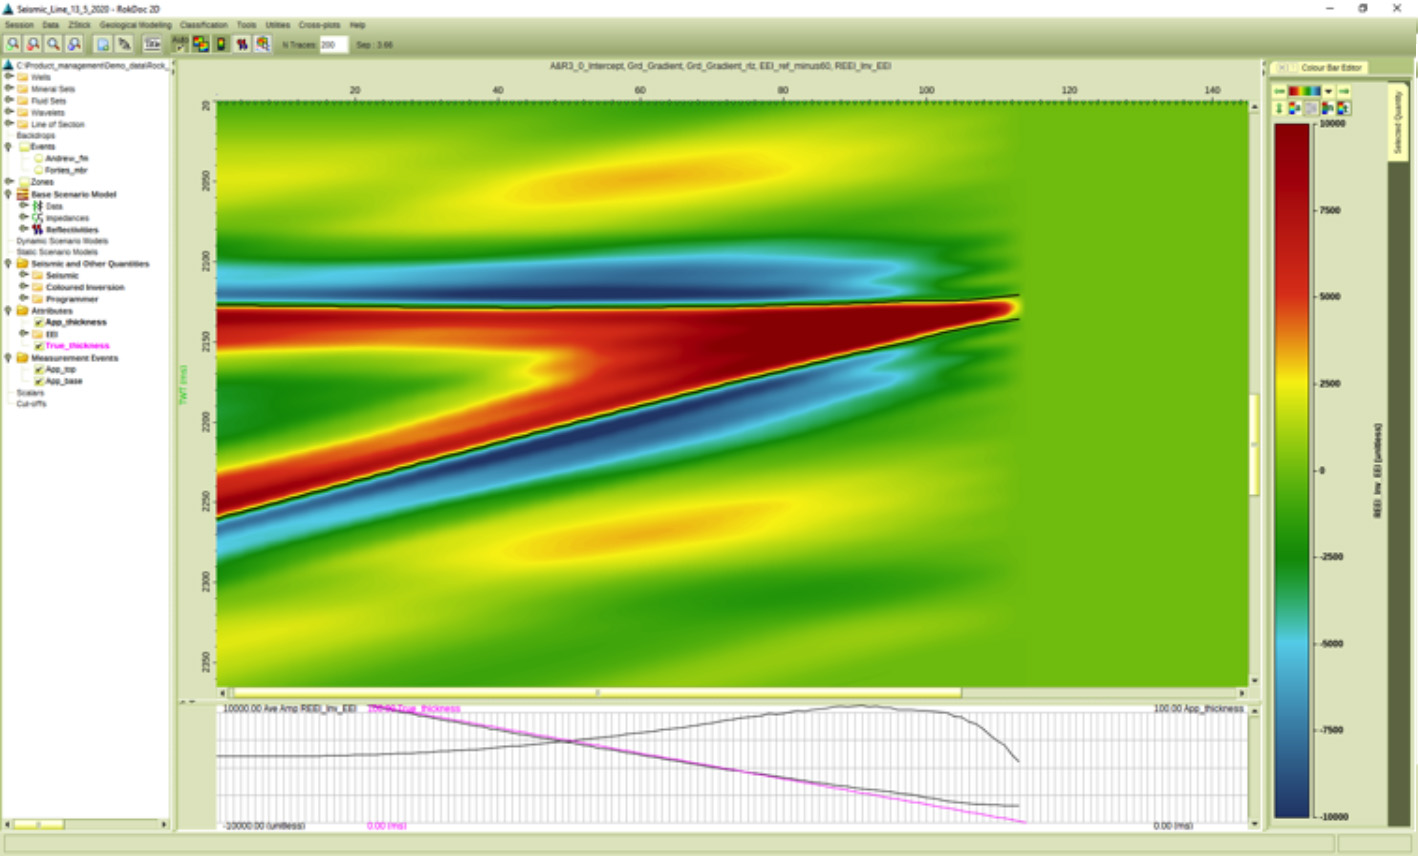Viewport: 1418px width, 856px height.
Task: Click the red zoom magnifier icon
Action: click(x=33, y=44)
